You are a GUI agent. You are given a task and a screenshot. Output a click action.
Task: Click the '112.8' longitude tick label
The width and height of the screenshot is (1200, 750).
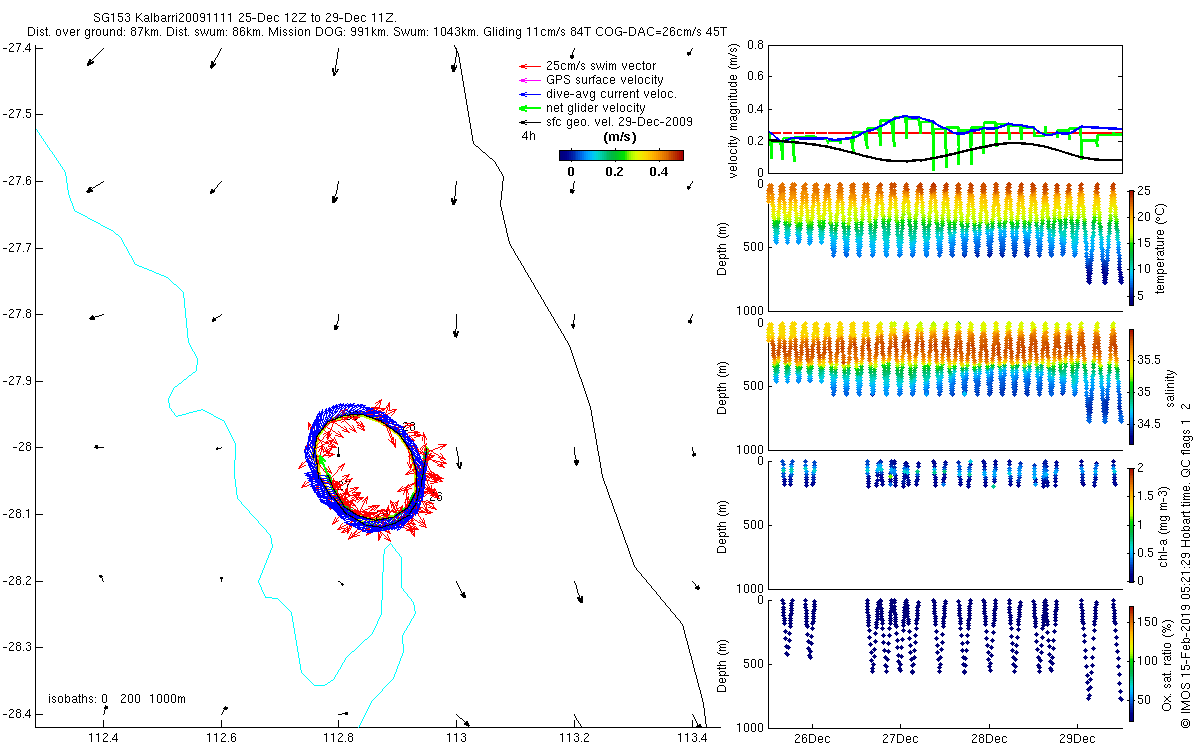(x=339, y=739)
